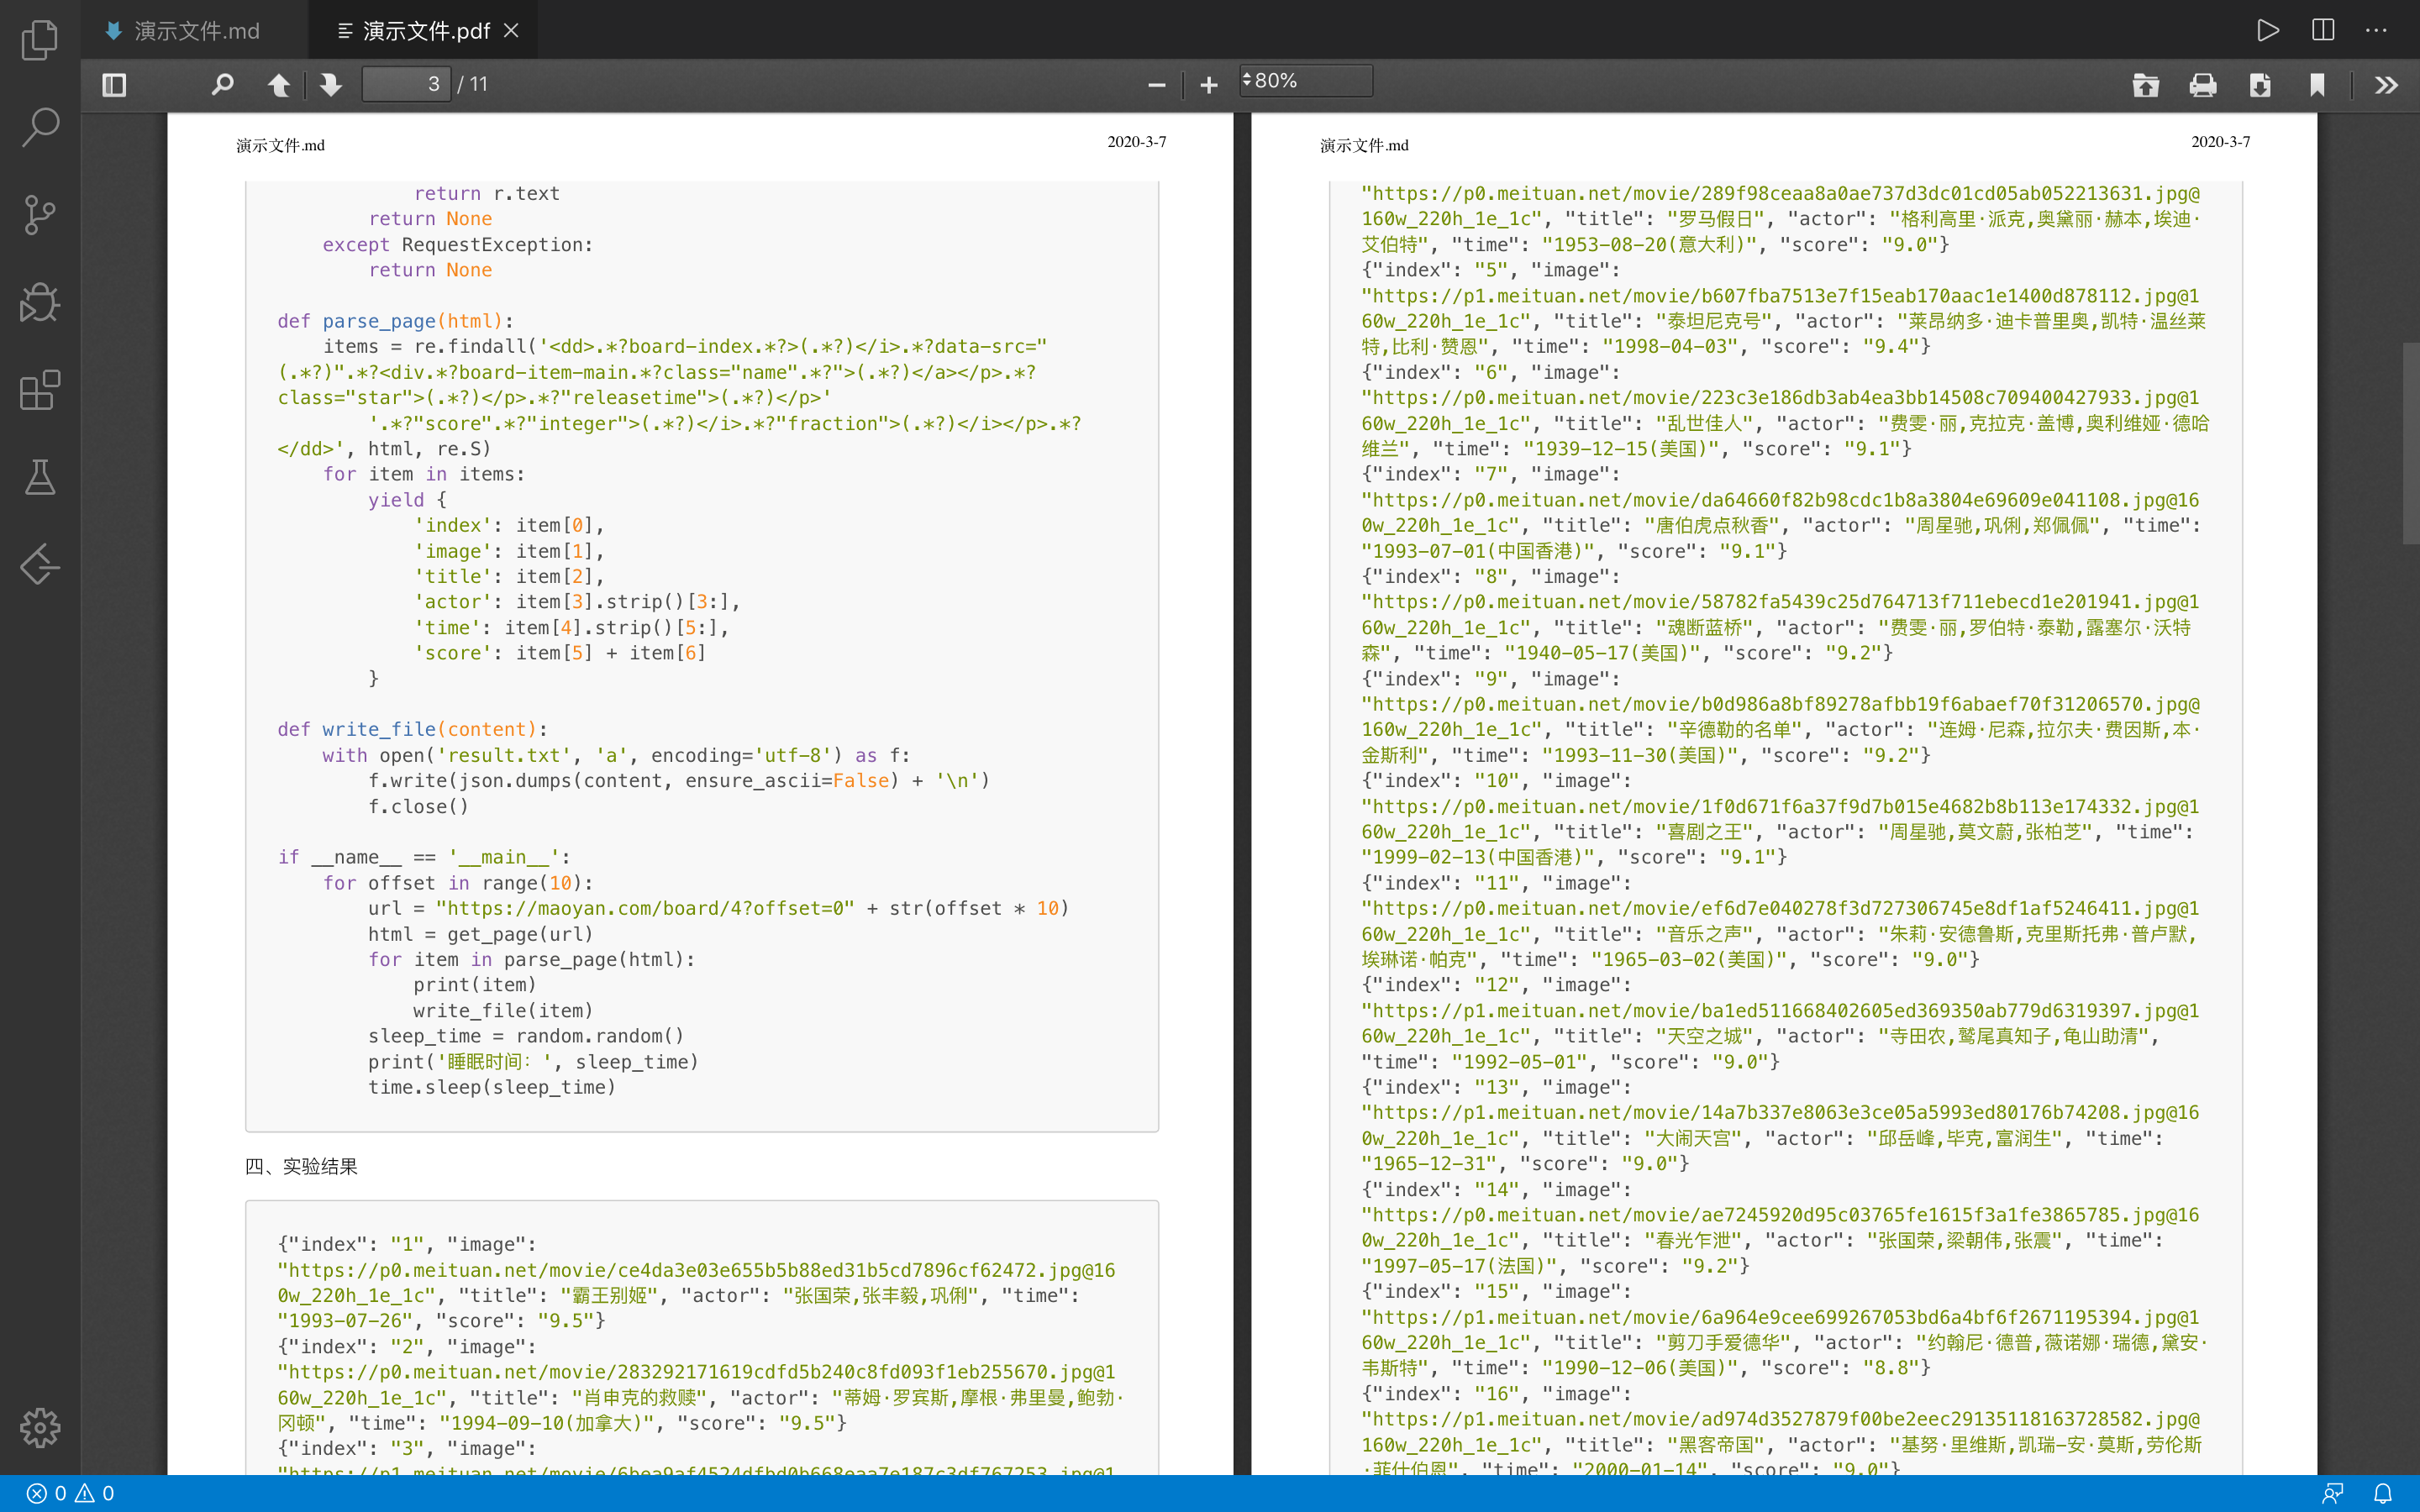This screenshot has width=2420, height=1512.
Task: Open a file in the PDF viewer
Action: pos(2145,85)
